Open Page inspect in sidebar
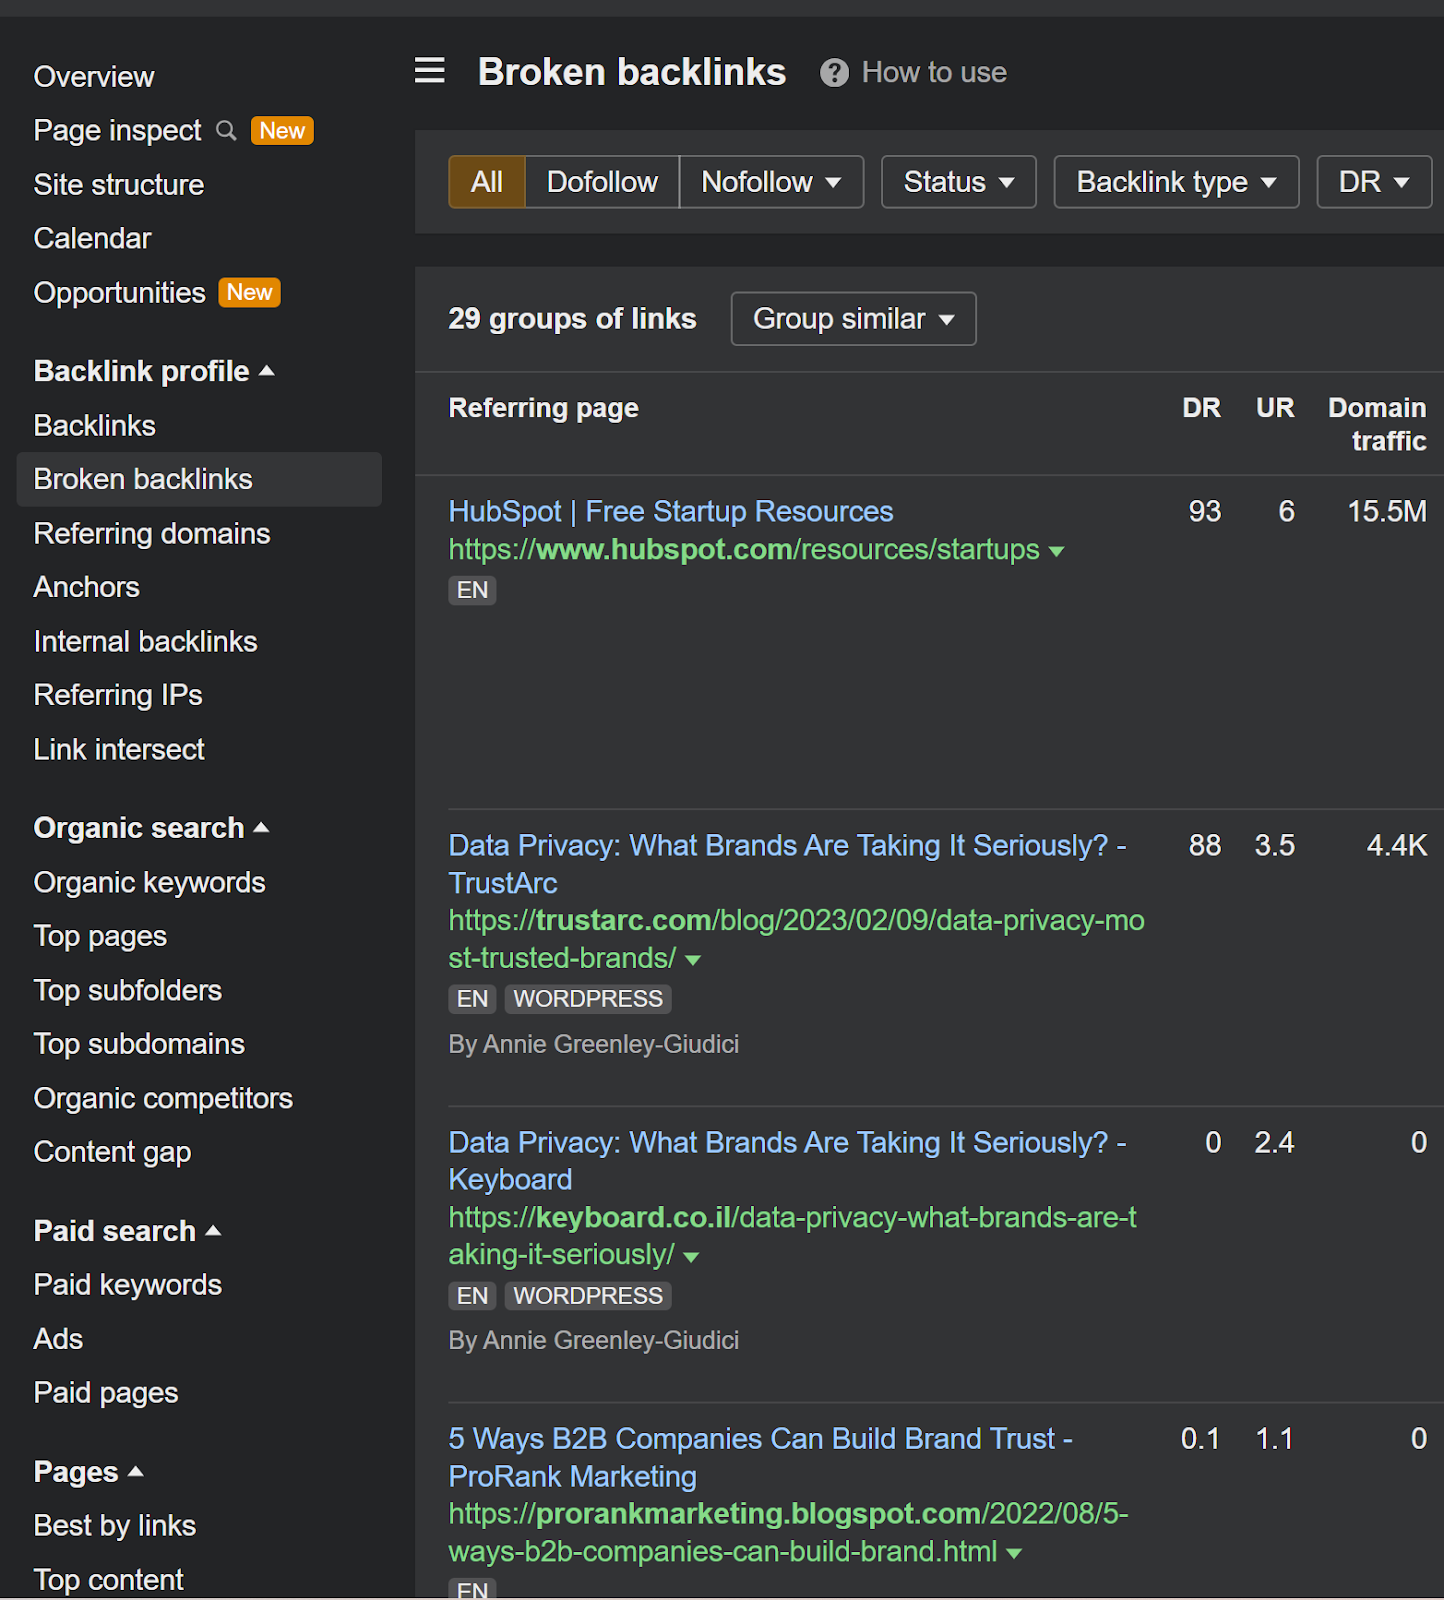Viewport: 1444px width, 1600px height. (118, 131)
